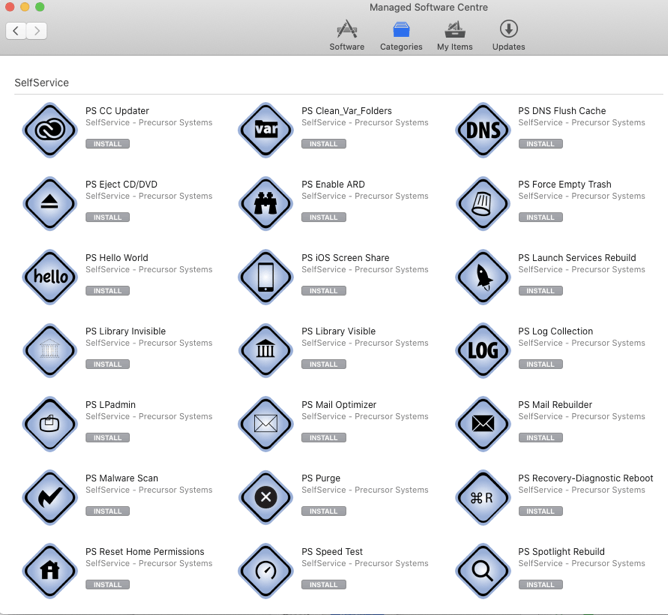Install PS Hello World

click(x=107, y=291)
